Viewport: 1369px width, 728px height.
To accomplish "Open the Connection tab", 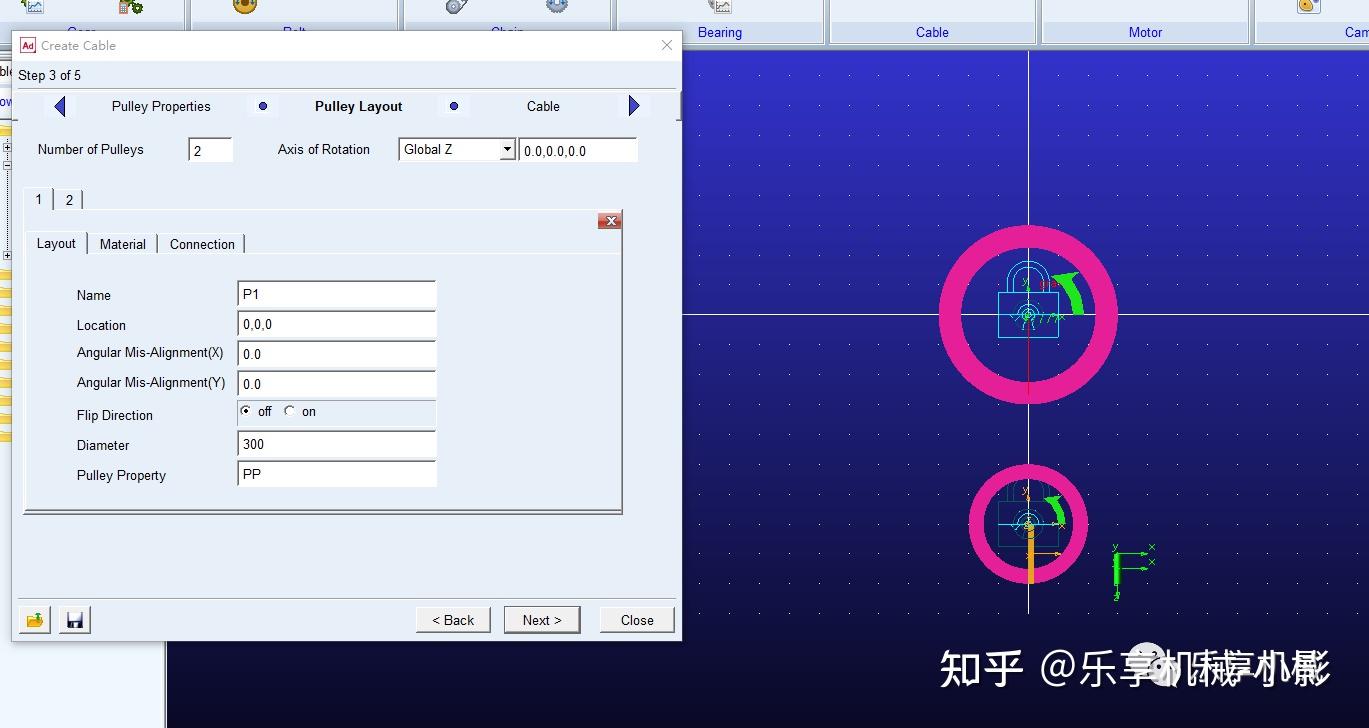I will (x=201, y=244).
